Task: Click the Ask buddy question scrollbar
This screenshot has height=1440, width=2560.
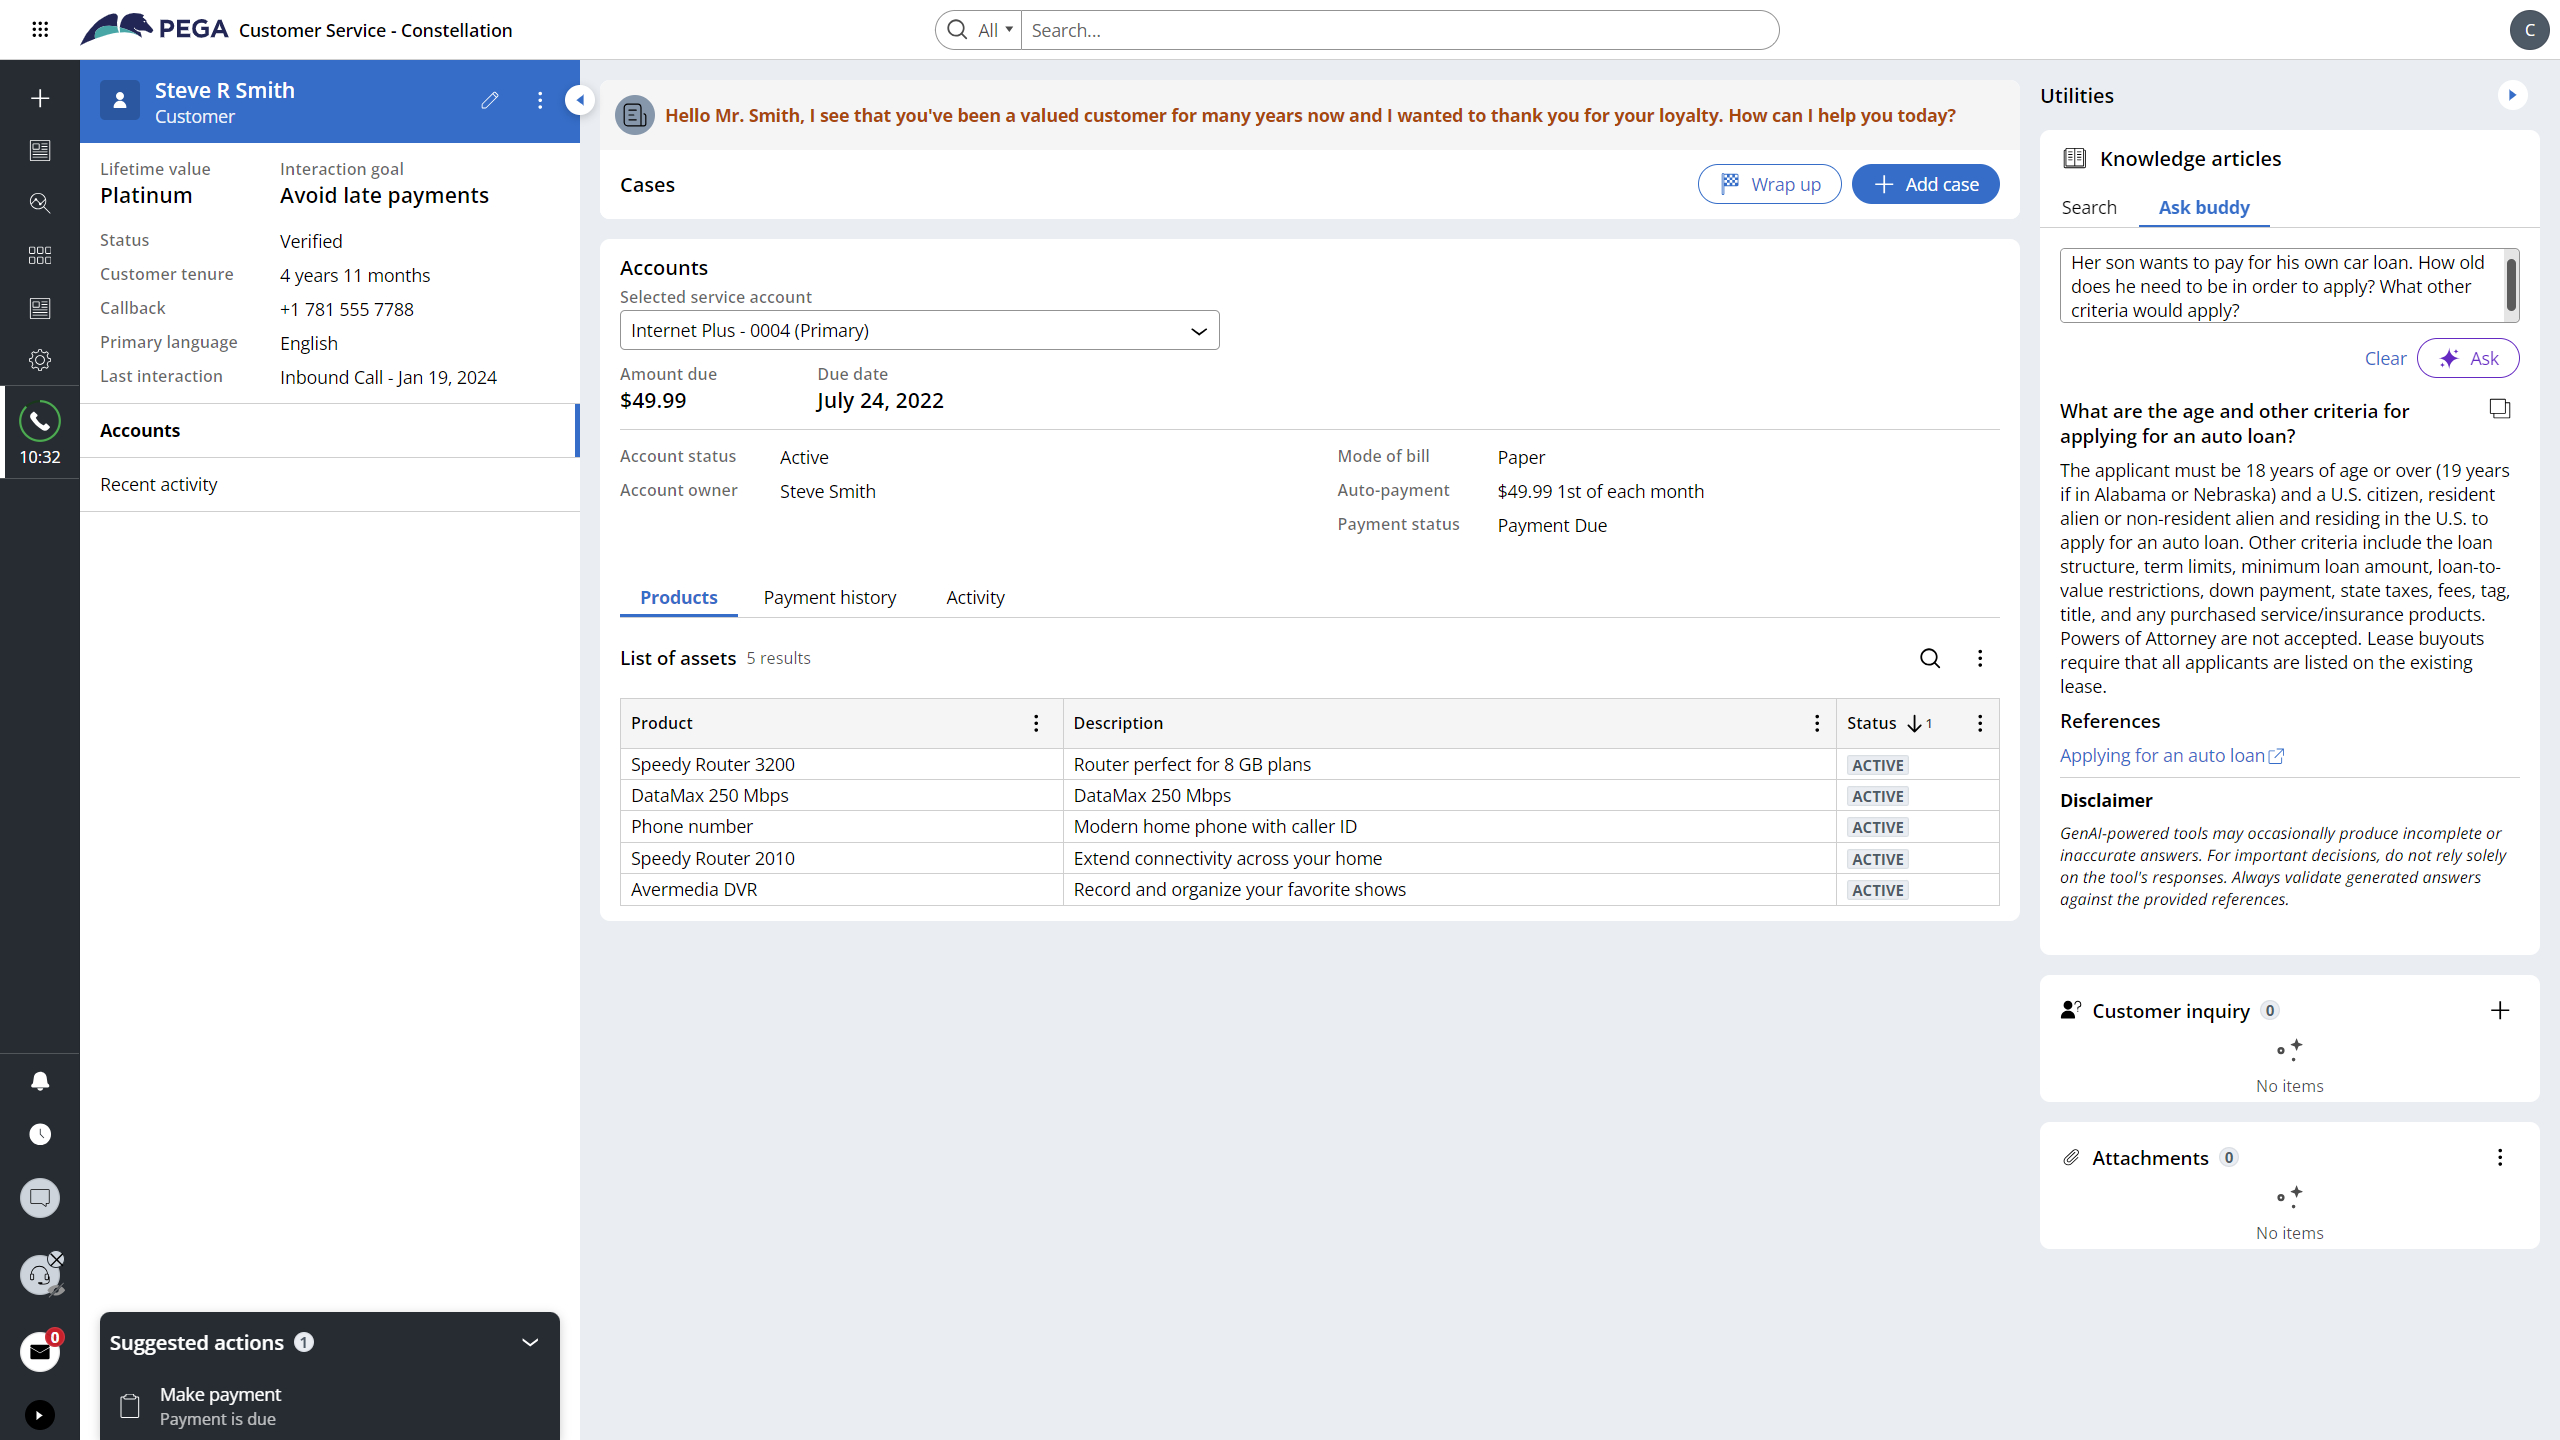Action: tap(2510, 285)
